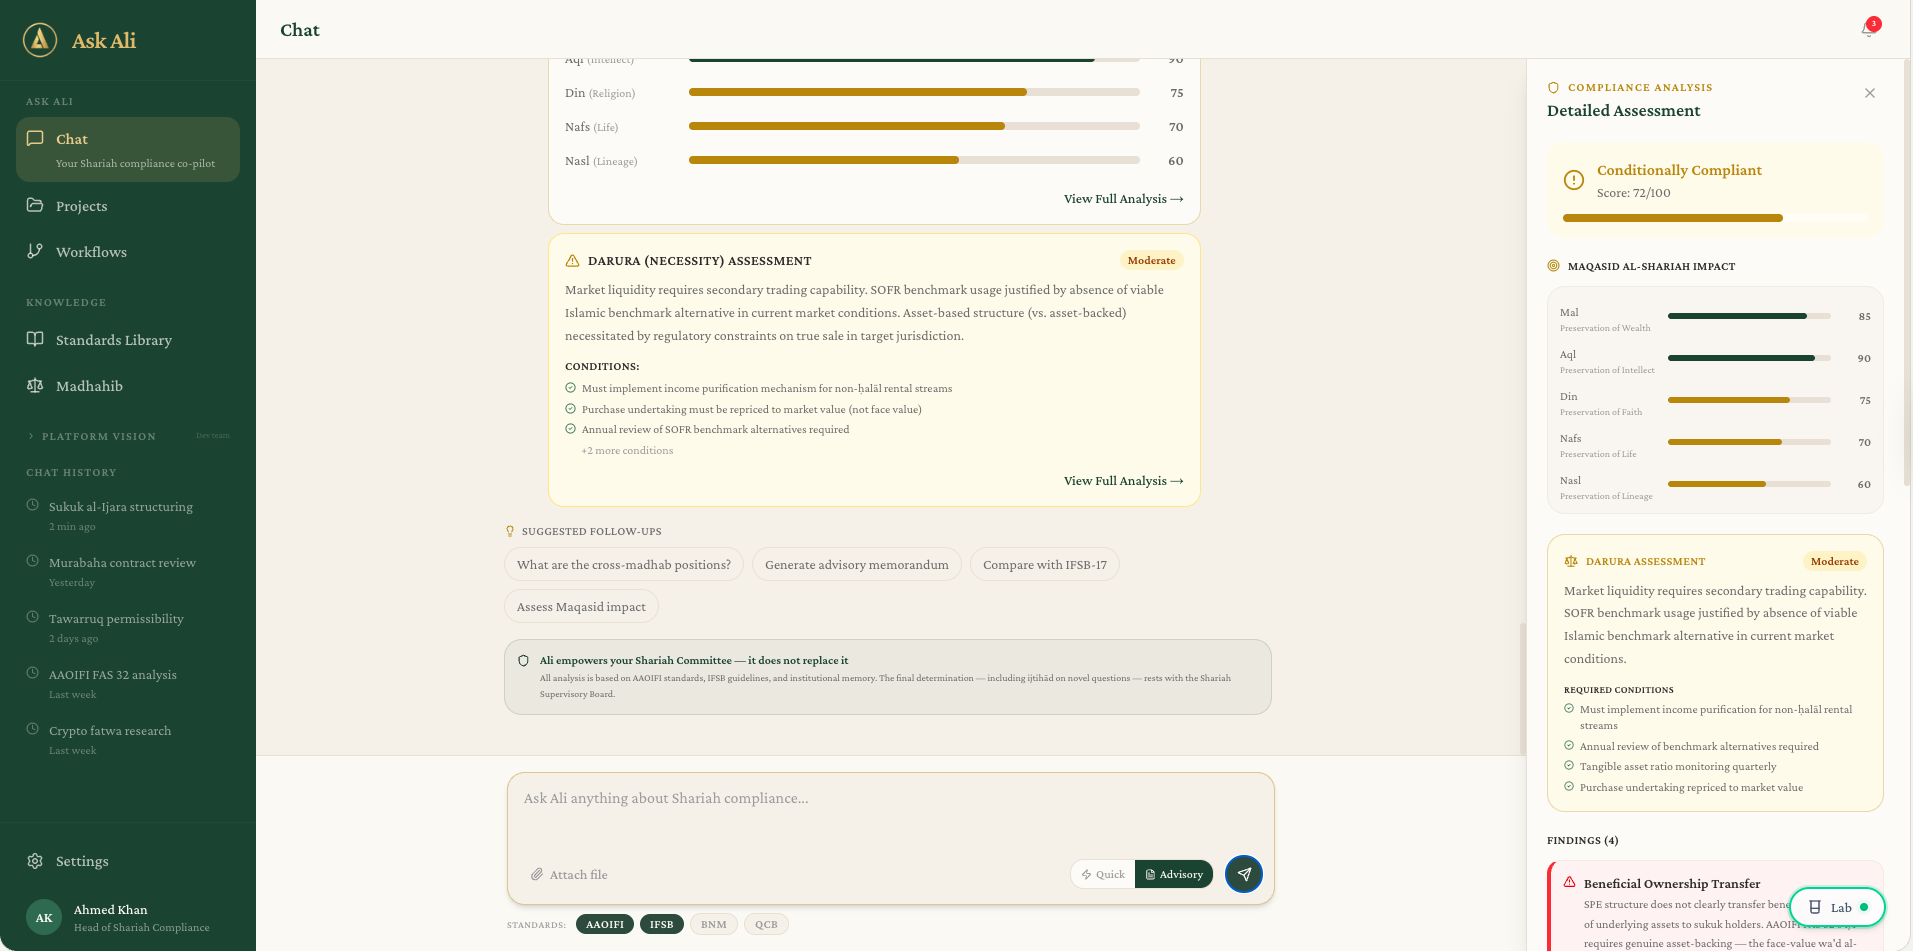Toggle the Lab mode button

click(1836, 907)
